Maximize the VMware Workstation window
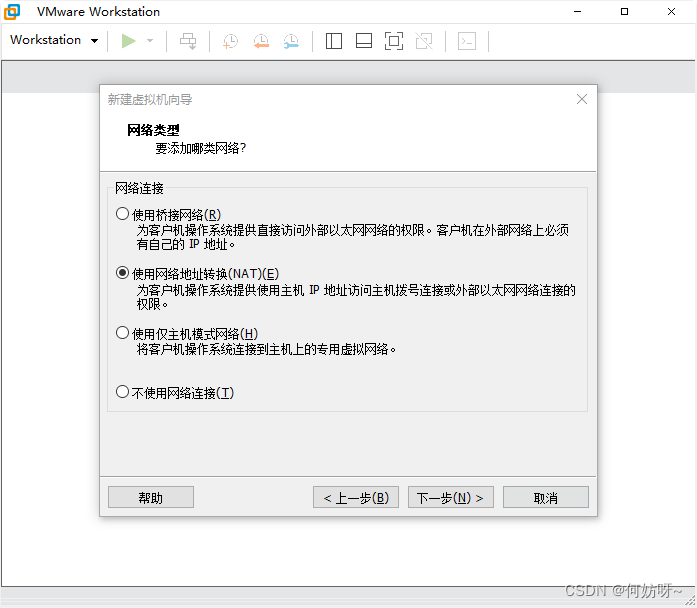Image resolution: width=697 pixels, height=608 pixels. pyautogui.click(x=625, y=12)
